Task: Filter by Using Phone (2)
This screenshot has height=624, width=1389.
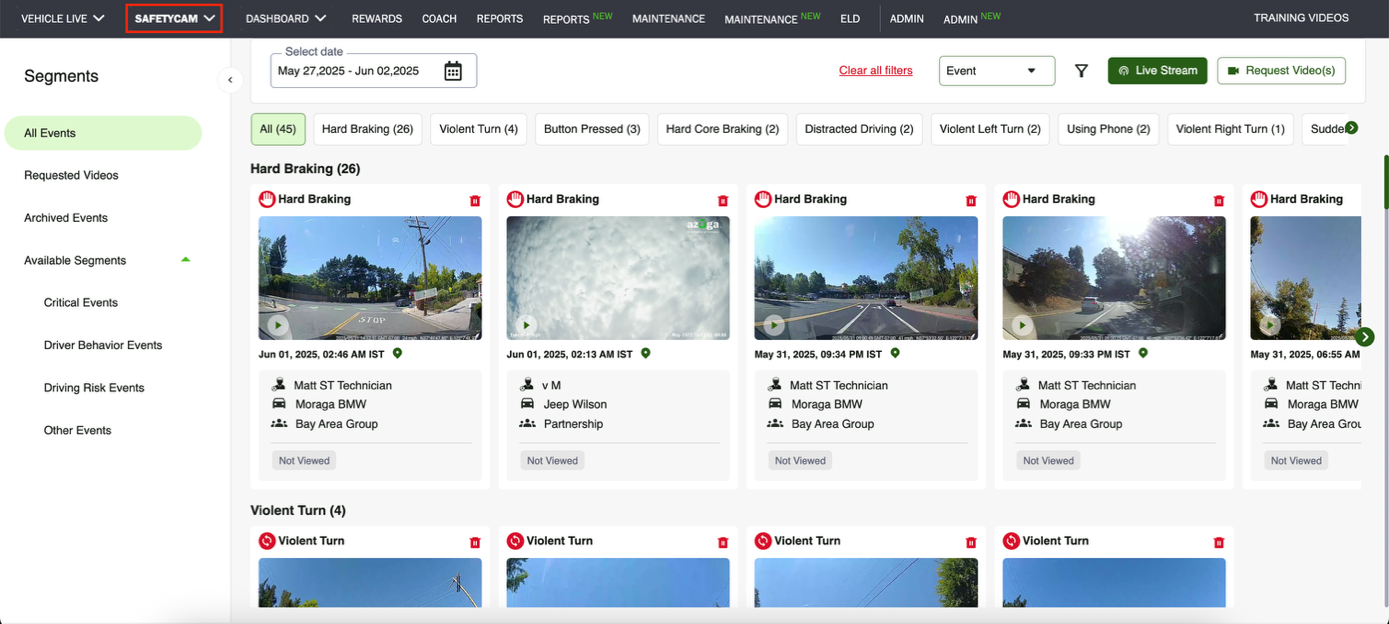Action: pos(1108,129)
